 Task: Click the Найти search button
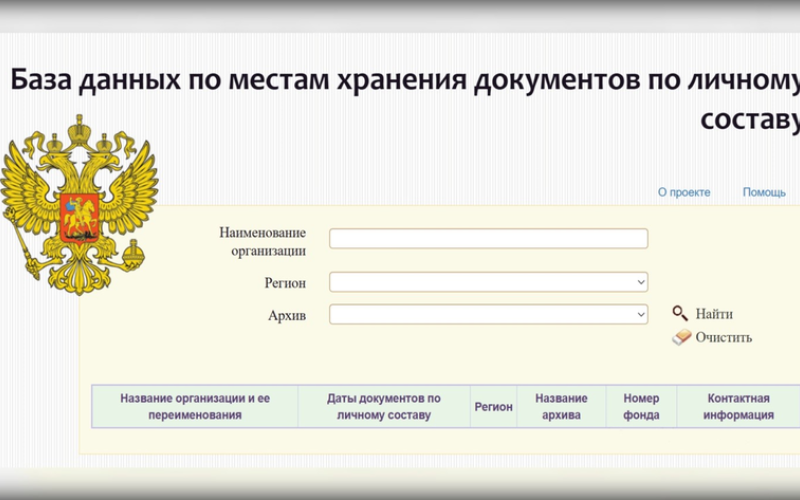[714, 314]
